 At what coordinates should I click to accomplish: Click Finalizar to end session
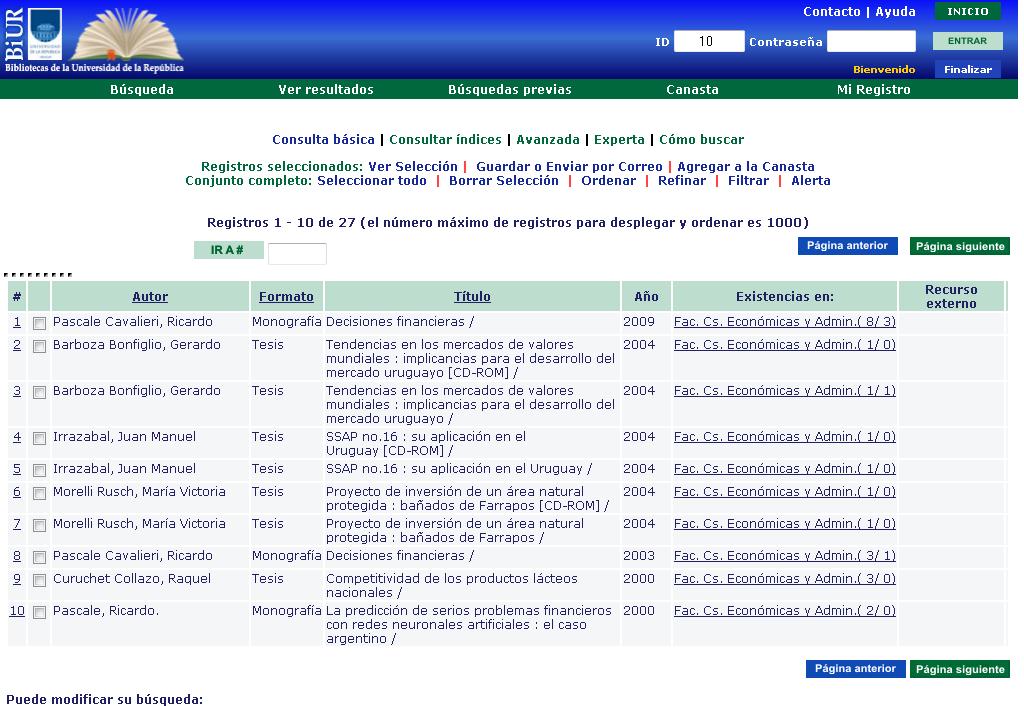[967, 68]
